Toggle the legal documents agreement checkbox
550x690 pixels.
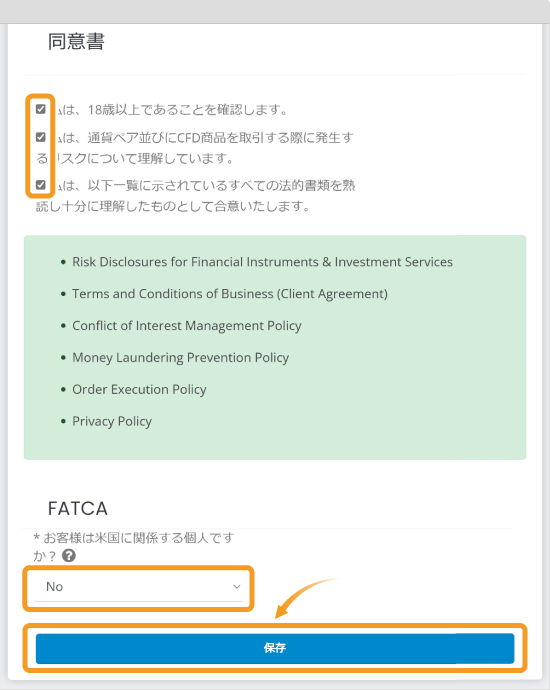41,185
